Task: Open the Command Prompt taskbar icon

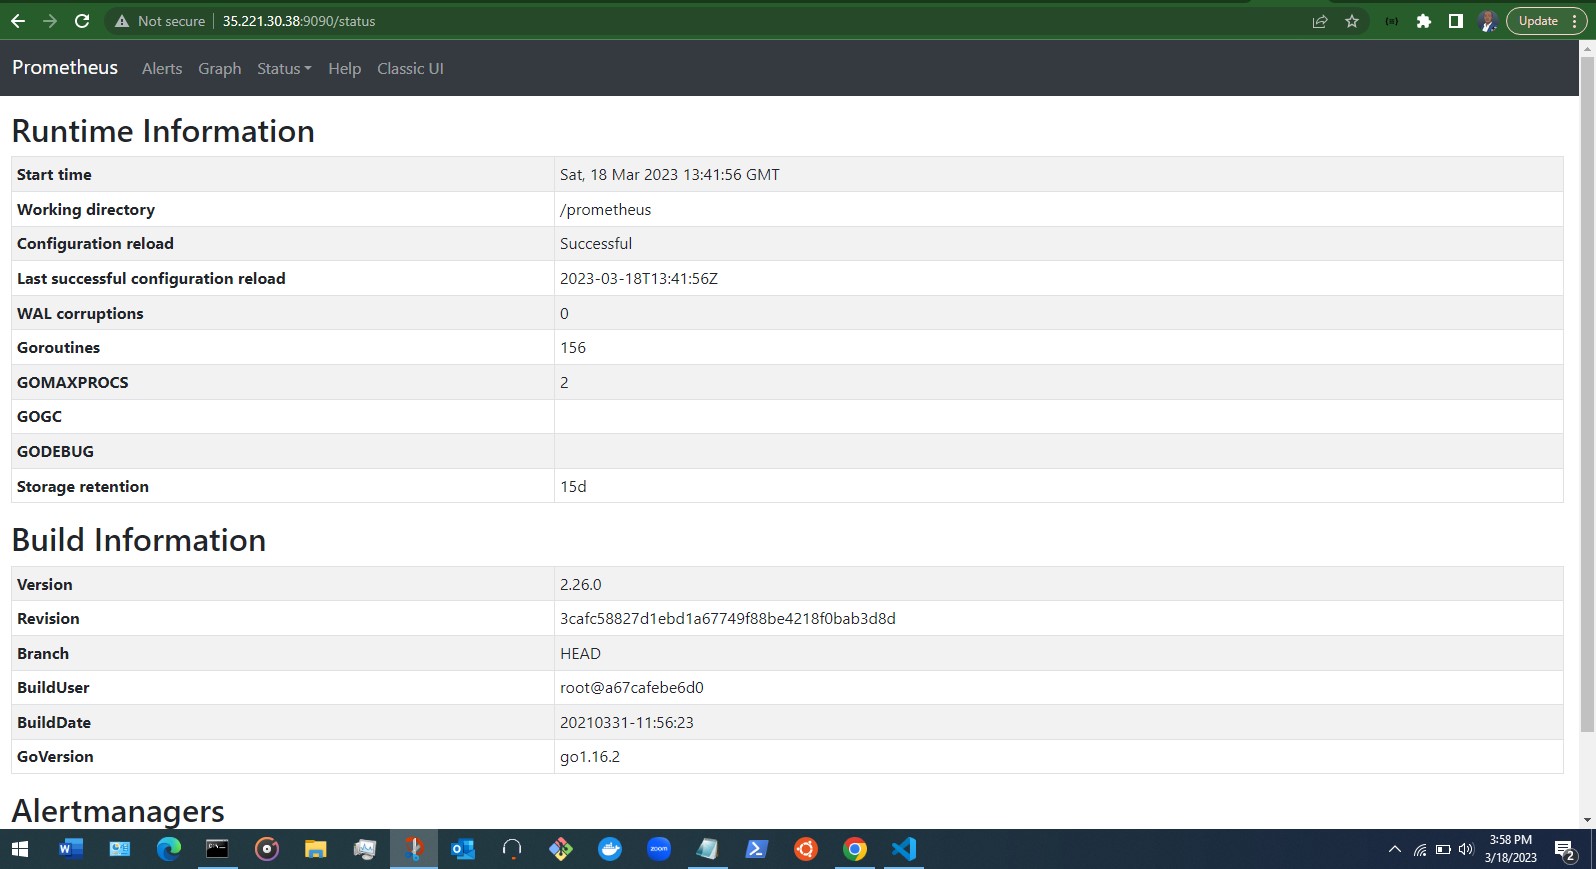Action: pos(217,849)
